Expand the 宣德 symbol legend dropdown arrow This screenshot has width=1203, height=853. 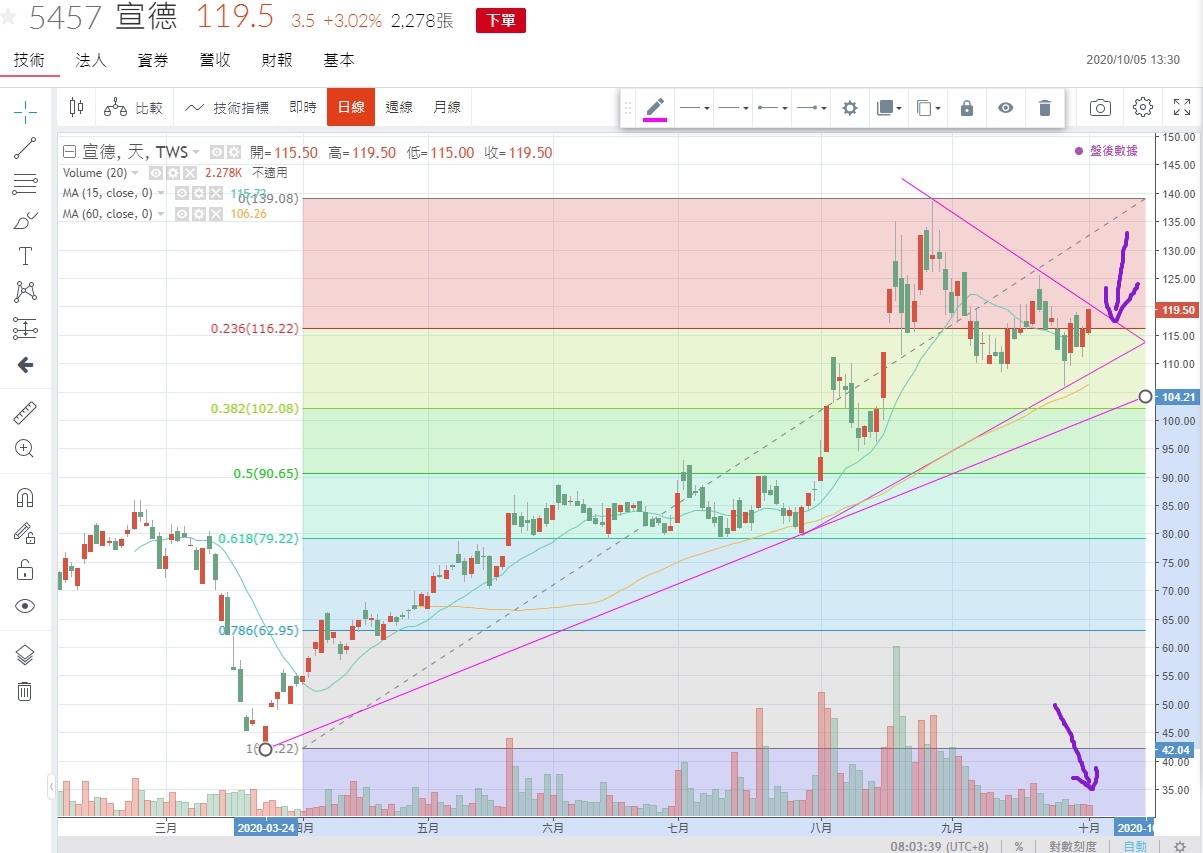point(196,152)
